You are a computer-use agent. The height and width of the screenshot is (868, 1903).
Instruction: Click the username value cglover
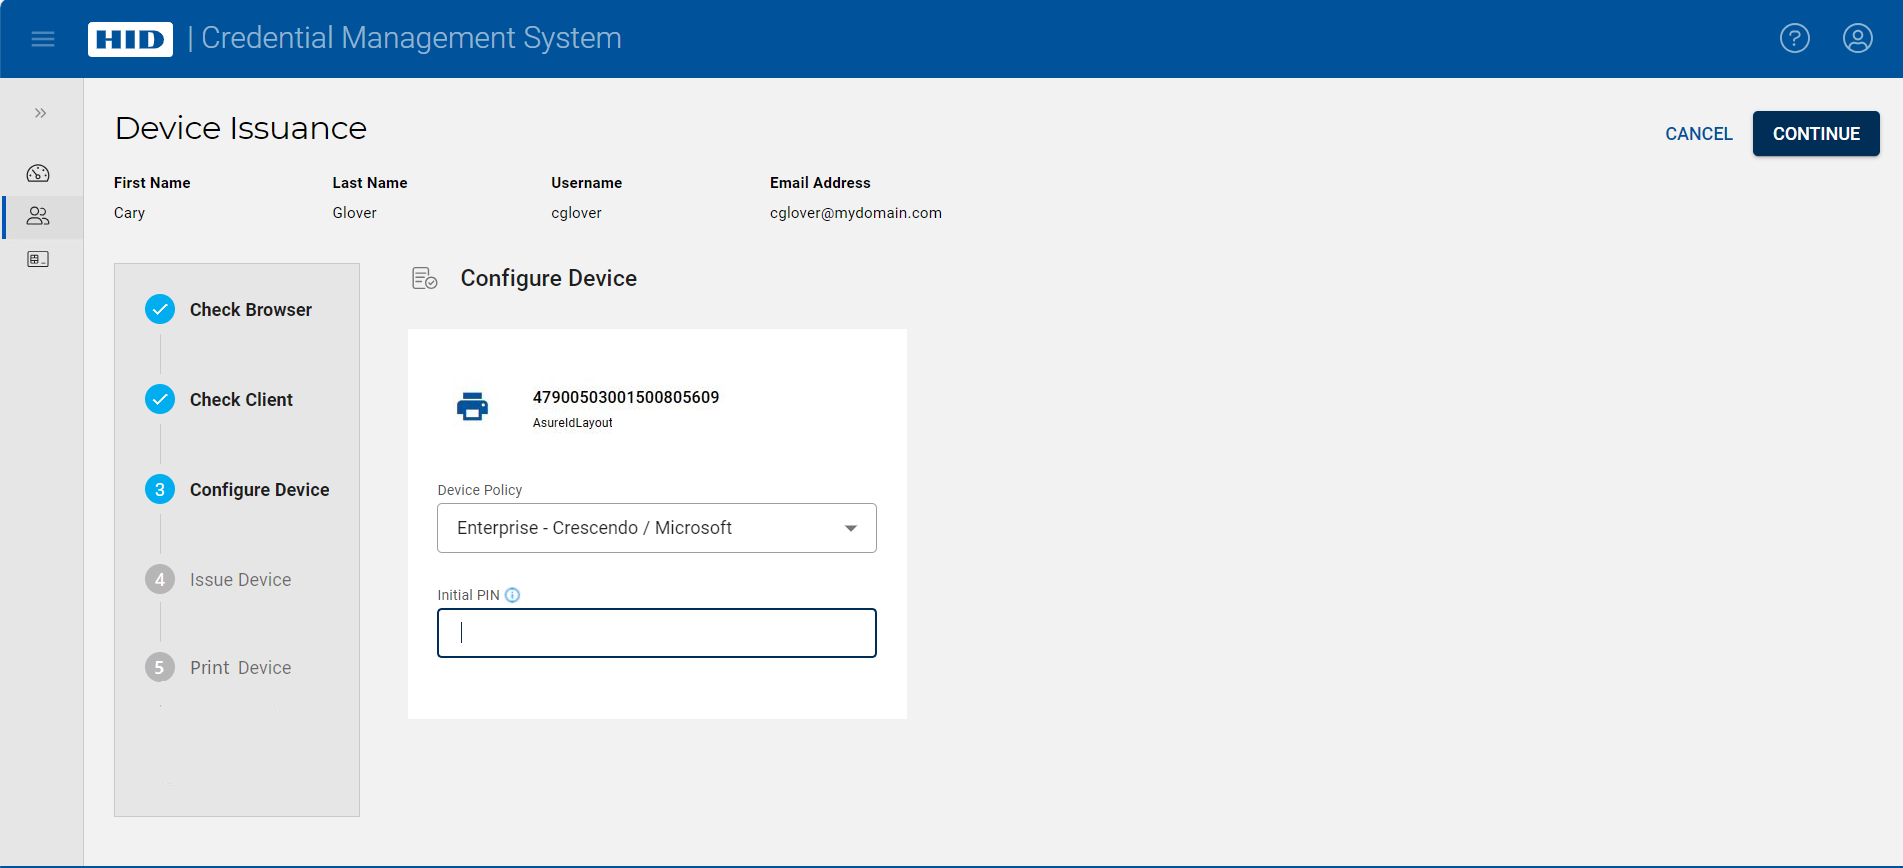pyautogui.click(x=577, y=213)
